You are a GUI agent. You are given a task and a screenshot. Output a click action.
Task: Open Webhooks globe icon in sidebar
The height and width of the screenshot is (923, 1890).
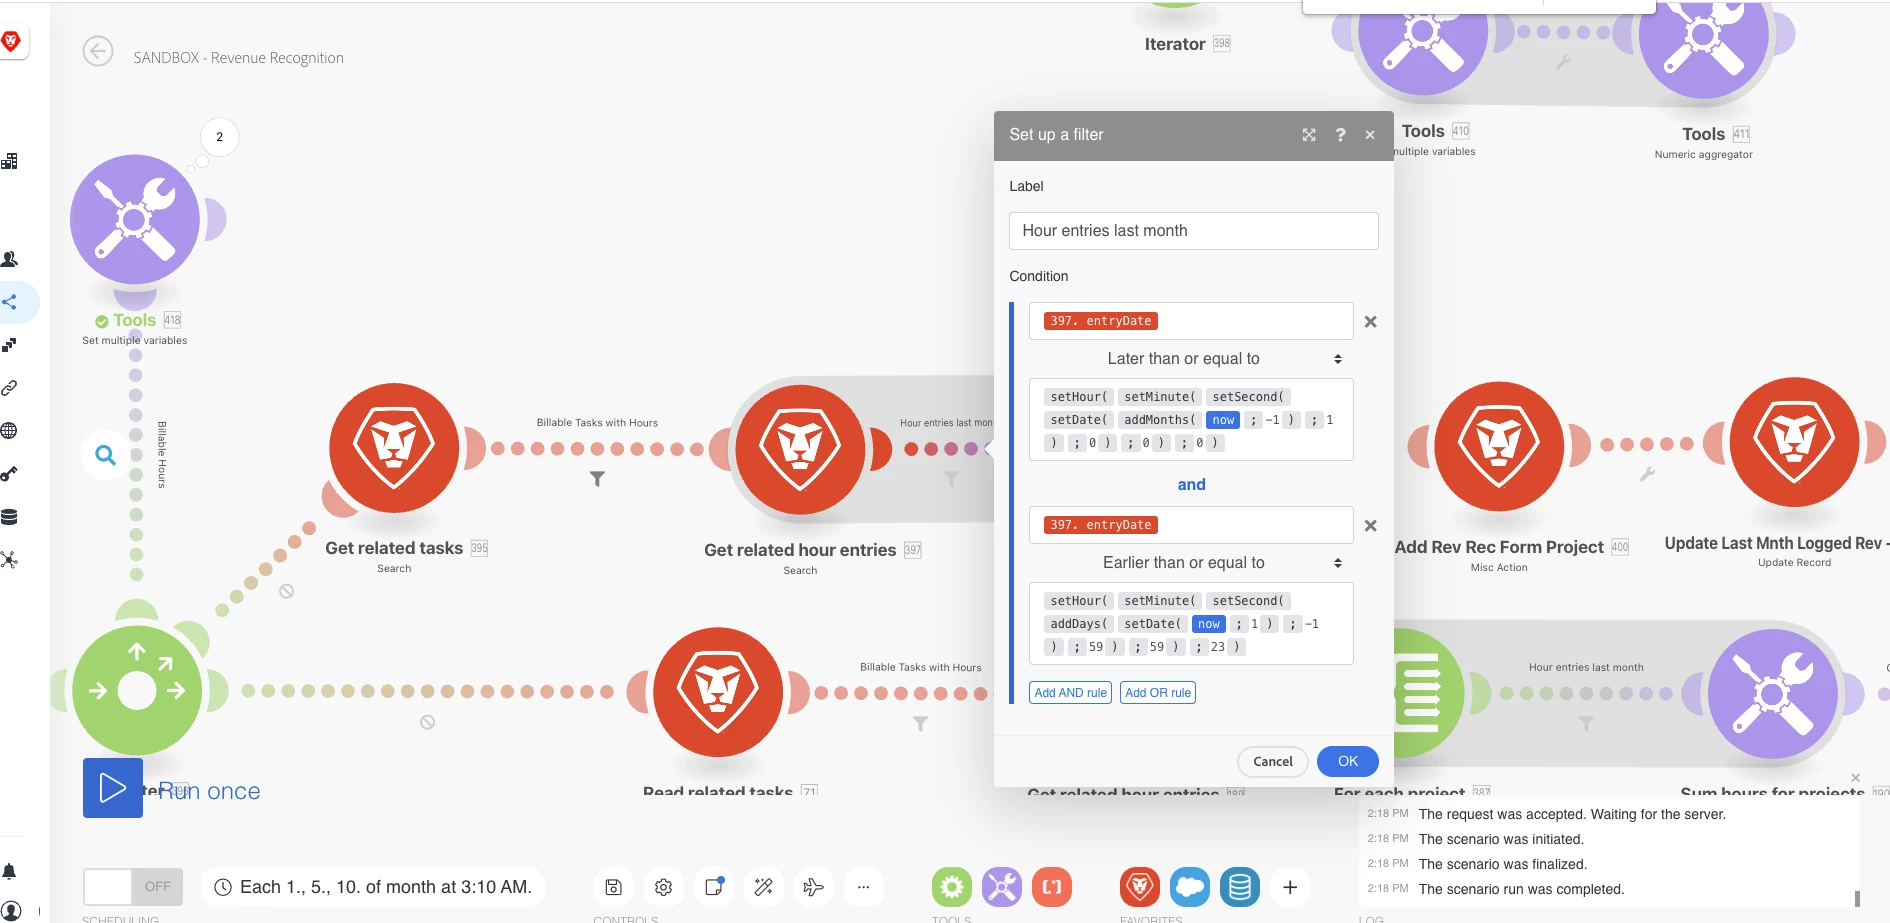(x=10, y=431)
